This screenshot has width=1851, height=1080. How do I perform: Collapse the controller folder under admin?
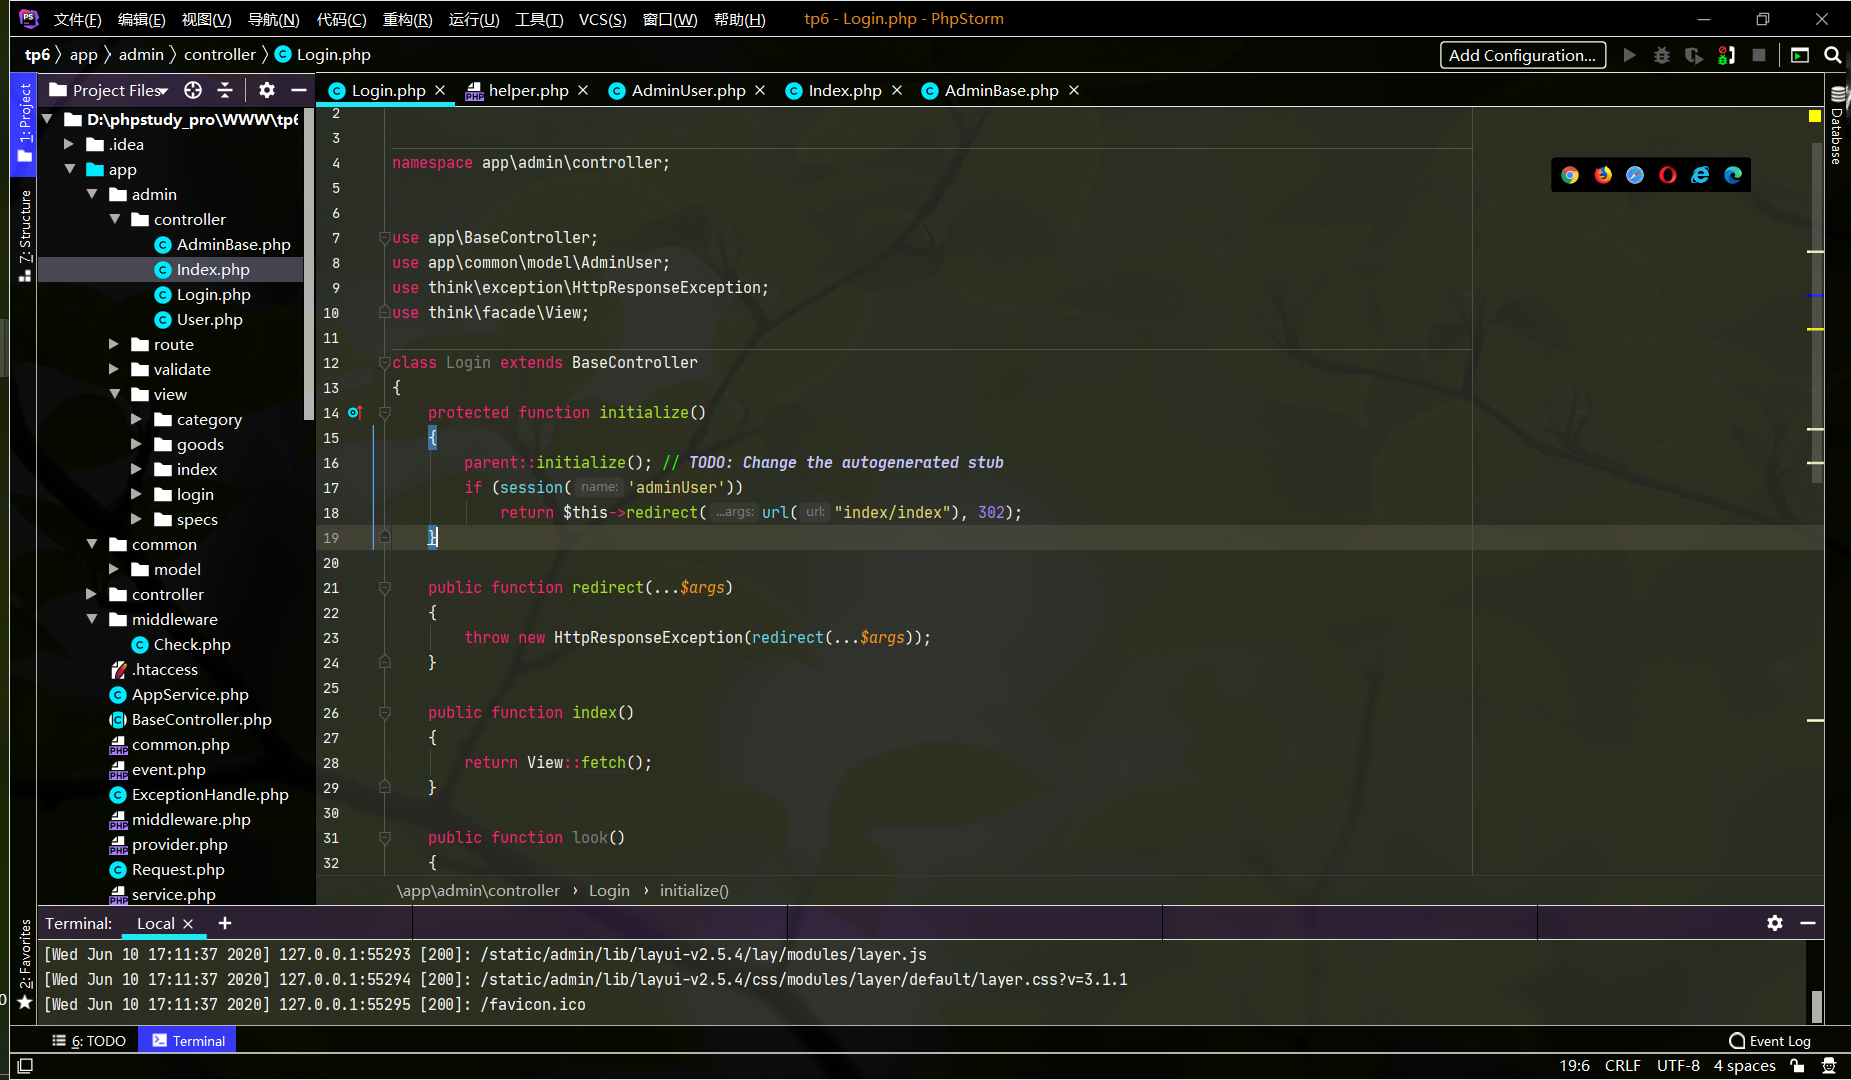[115, 219]
